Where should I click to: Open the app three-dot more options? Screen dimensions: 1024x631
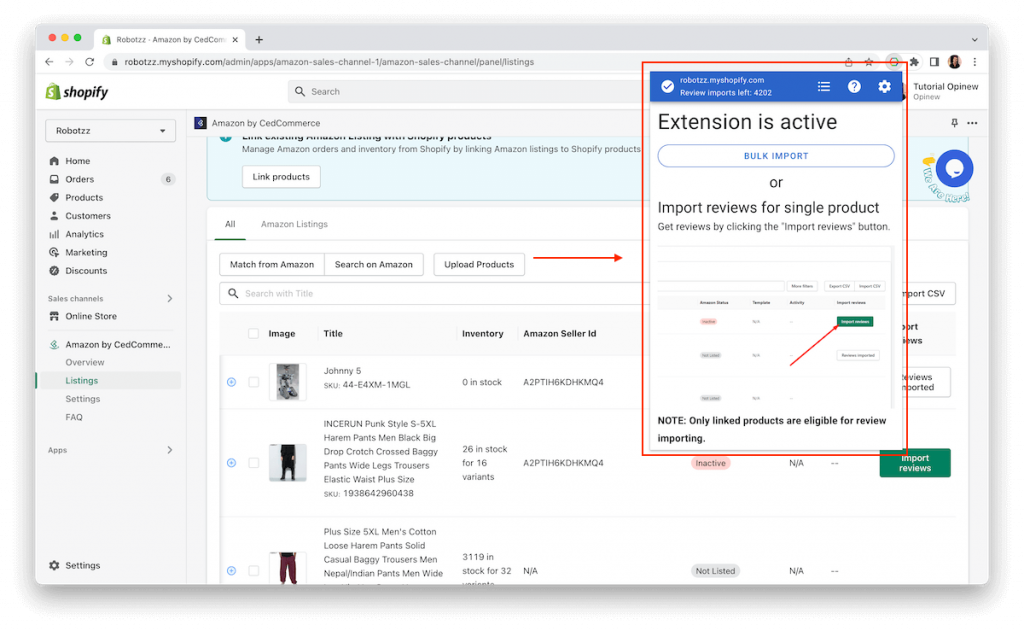(x=972, y=123)
